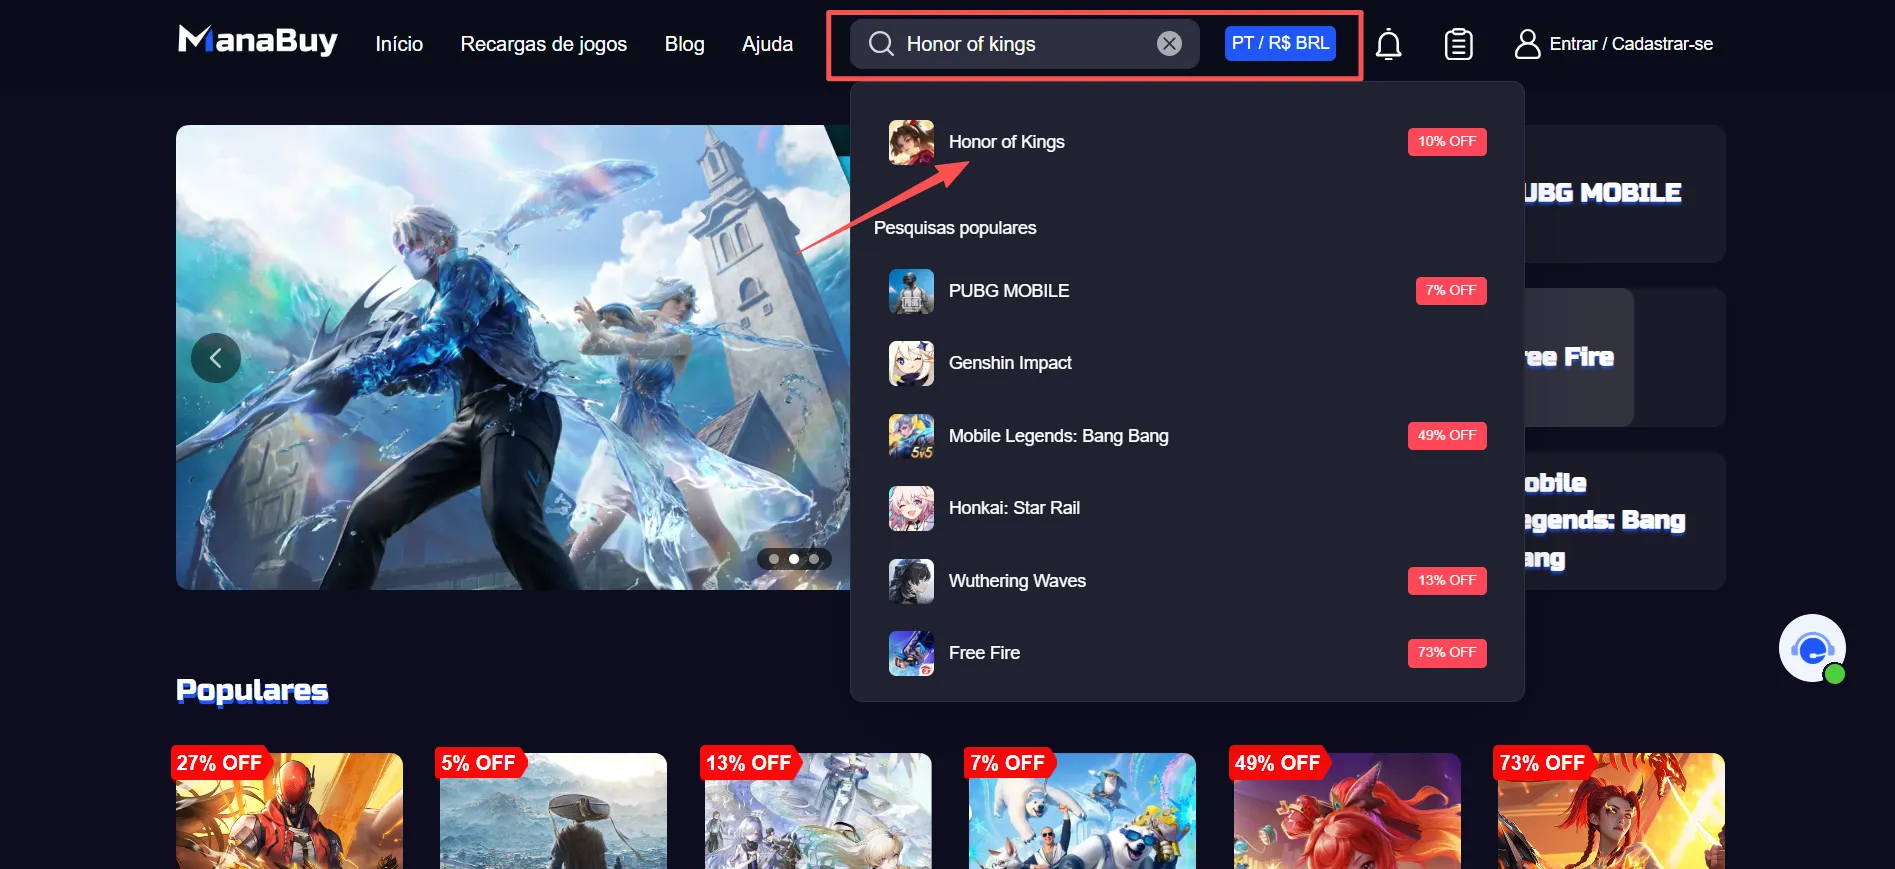This screenshot has width=1895, height=869.
Task: Open the PT / R$ BRL language selector
Action: click(1280, 43)
